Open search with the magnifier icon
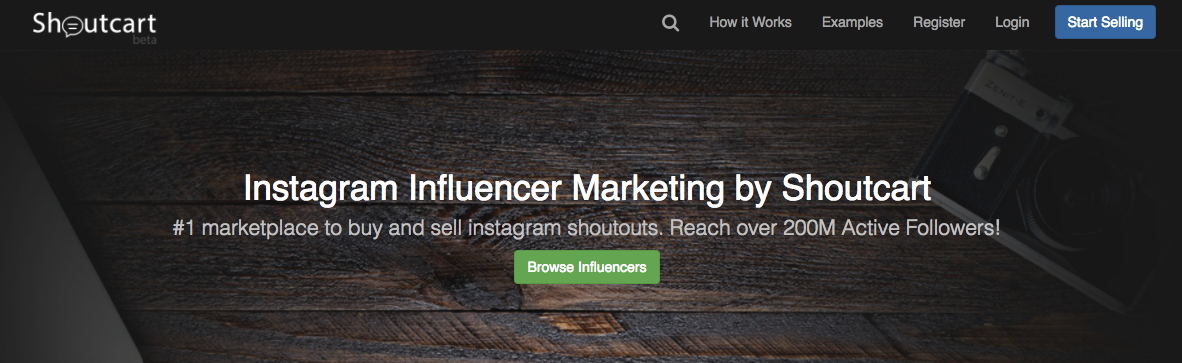This screenshot has height=363, width=1182. 670,23
